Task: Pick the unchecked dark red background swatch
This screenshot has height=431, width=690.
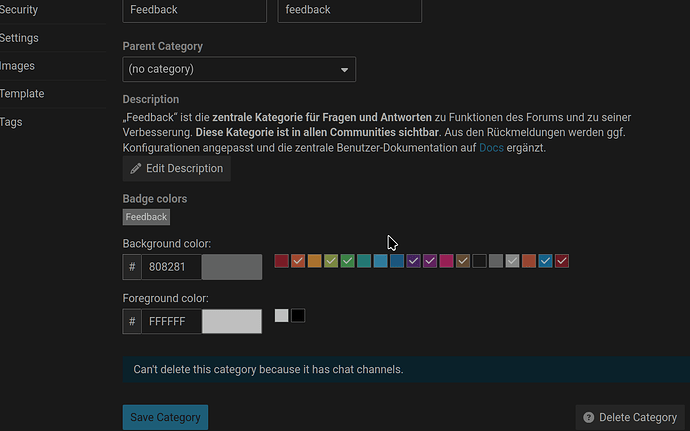Action: pyautogui.click(x=282, y=261)
